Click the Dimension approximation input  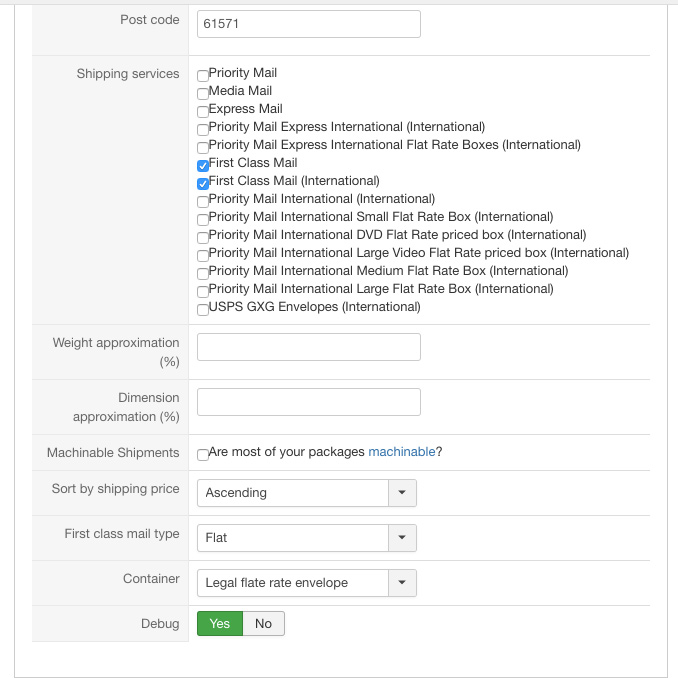pos(308,402)
